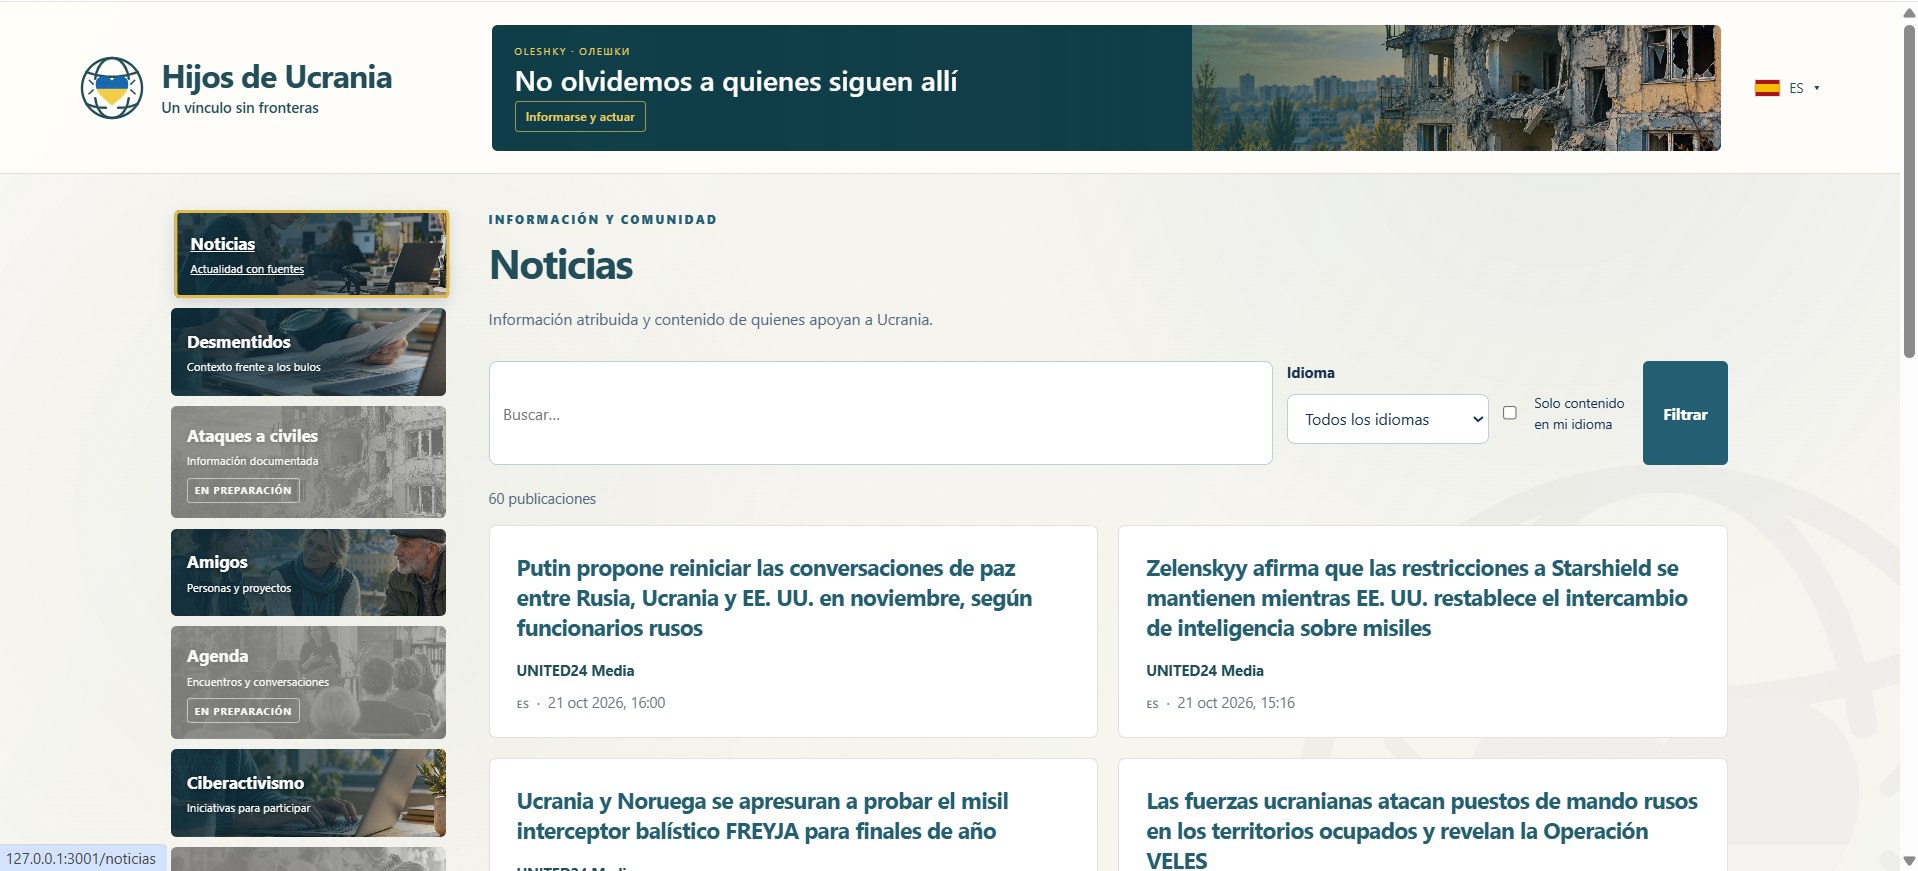Click the Idioma label
This screenshot has width=1918, height=871.
tap(1310, 373)
